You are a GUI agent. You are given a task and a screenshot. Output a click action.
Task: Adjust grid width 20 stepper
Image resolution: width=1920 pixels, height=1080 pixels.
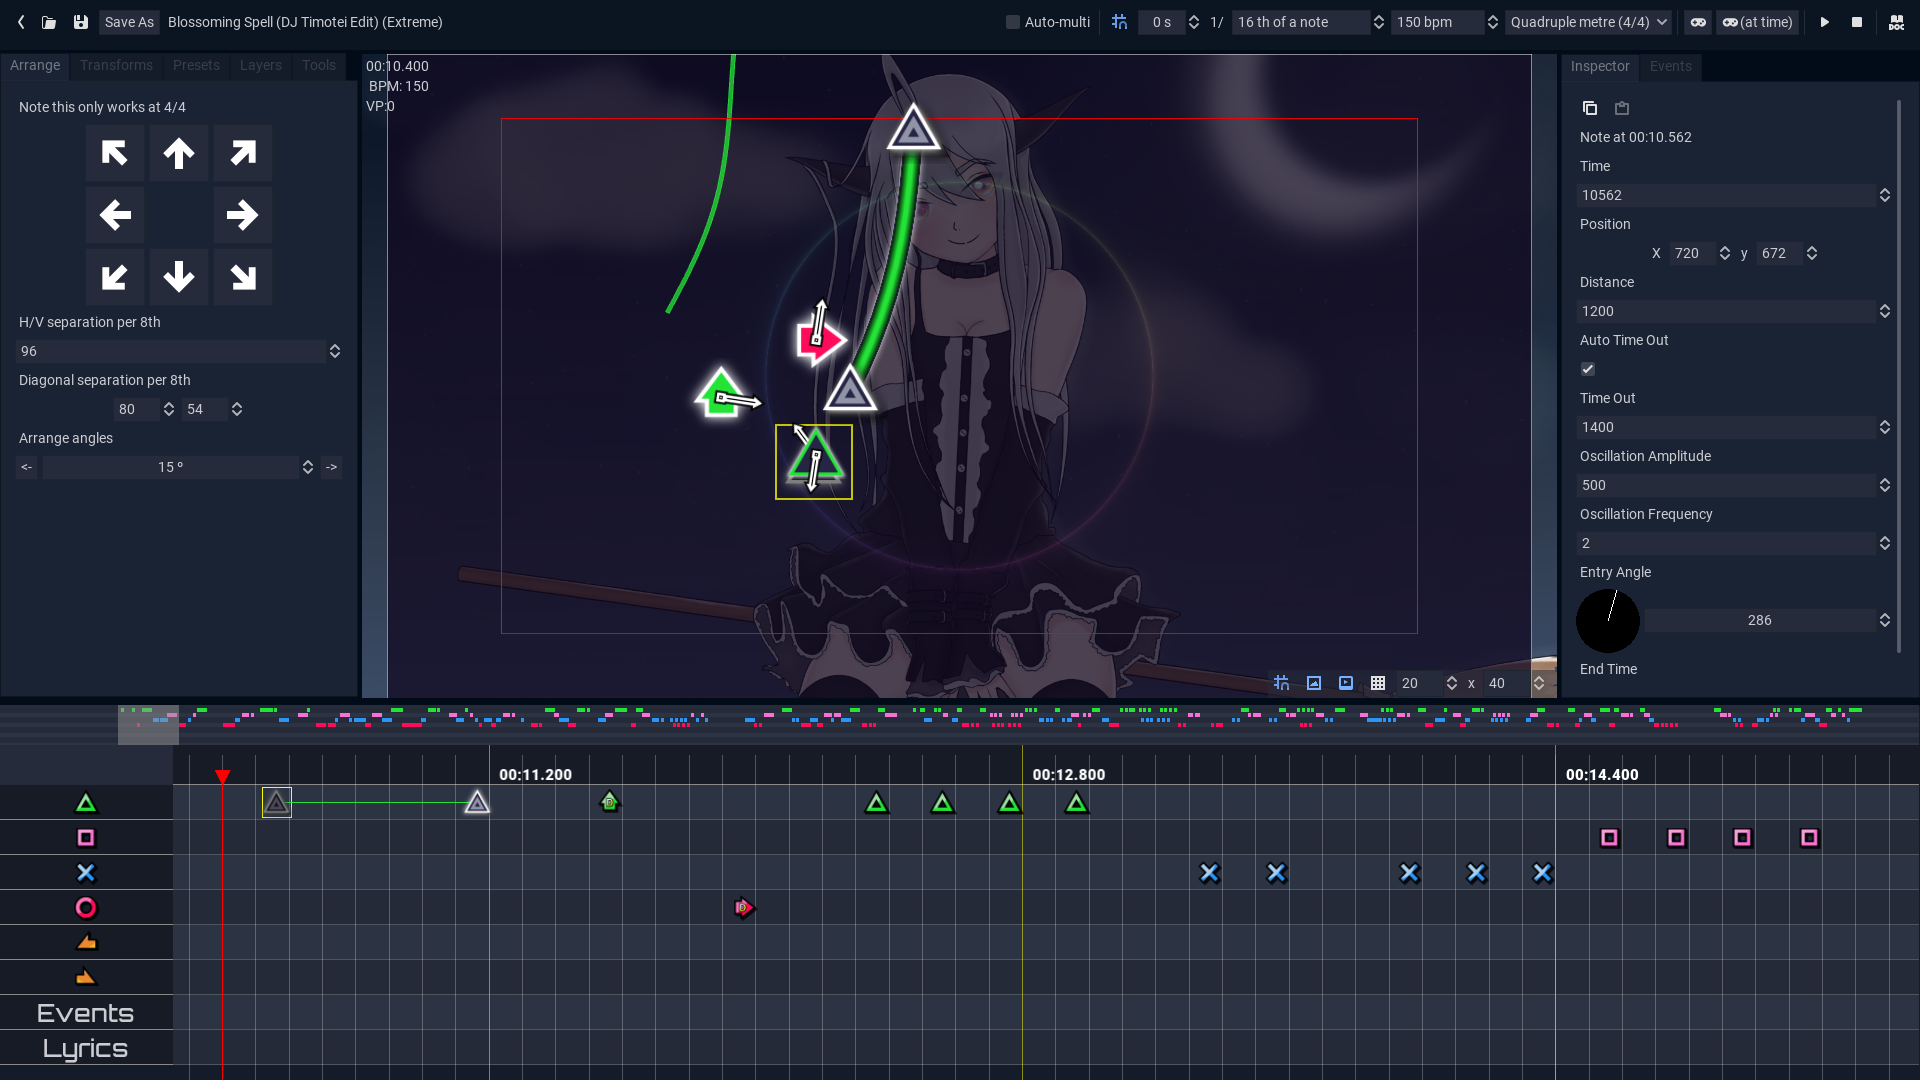click(x=1452, y=683)
